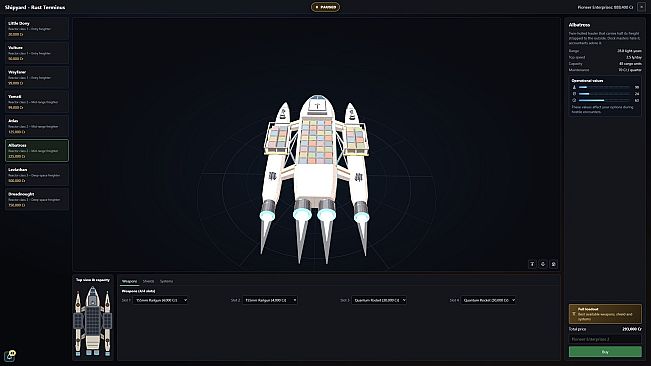Open the Slot 1 weapon dropdown
Screen dimensions: 651x366
(x=161, y=300)
